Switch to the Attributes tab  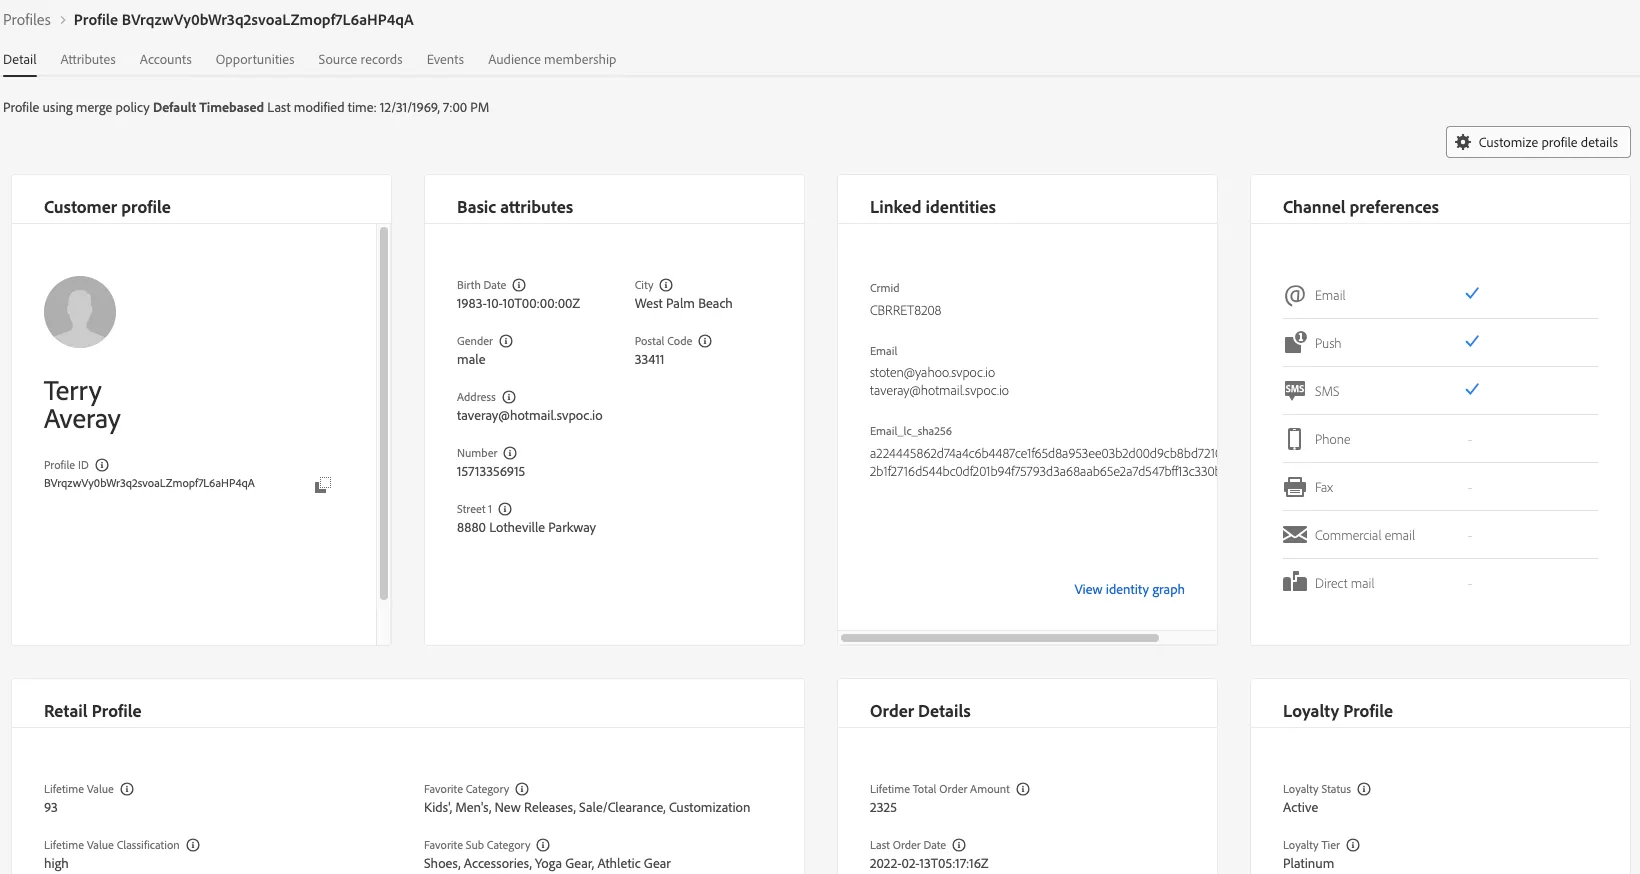click(88, 59)
